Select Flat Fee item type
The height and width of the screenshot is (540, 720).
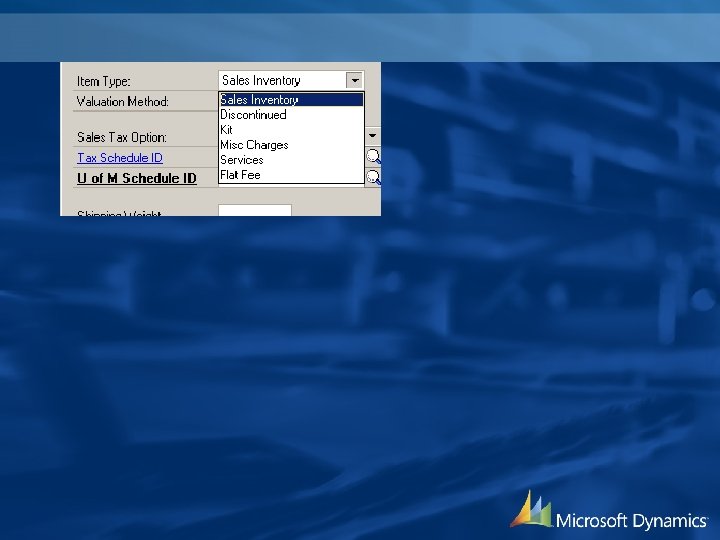[x=291, y=175]
